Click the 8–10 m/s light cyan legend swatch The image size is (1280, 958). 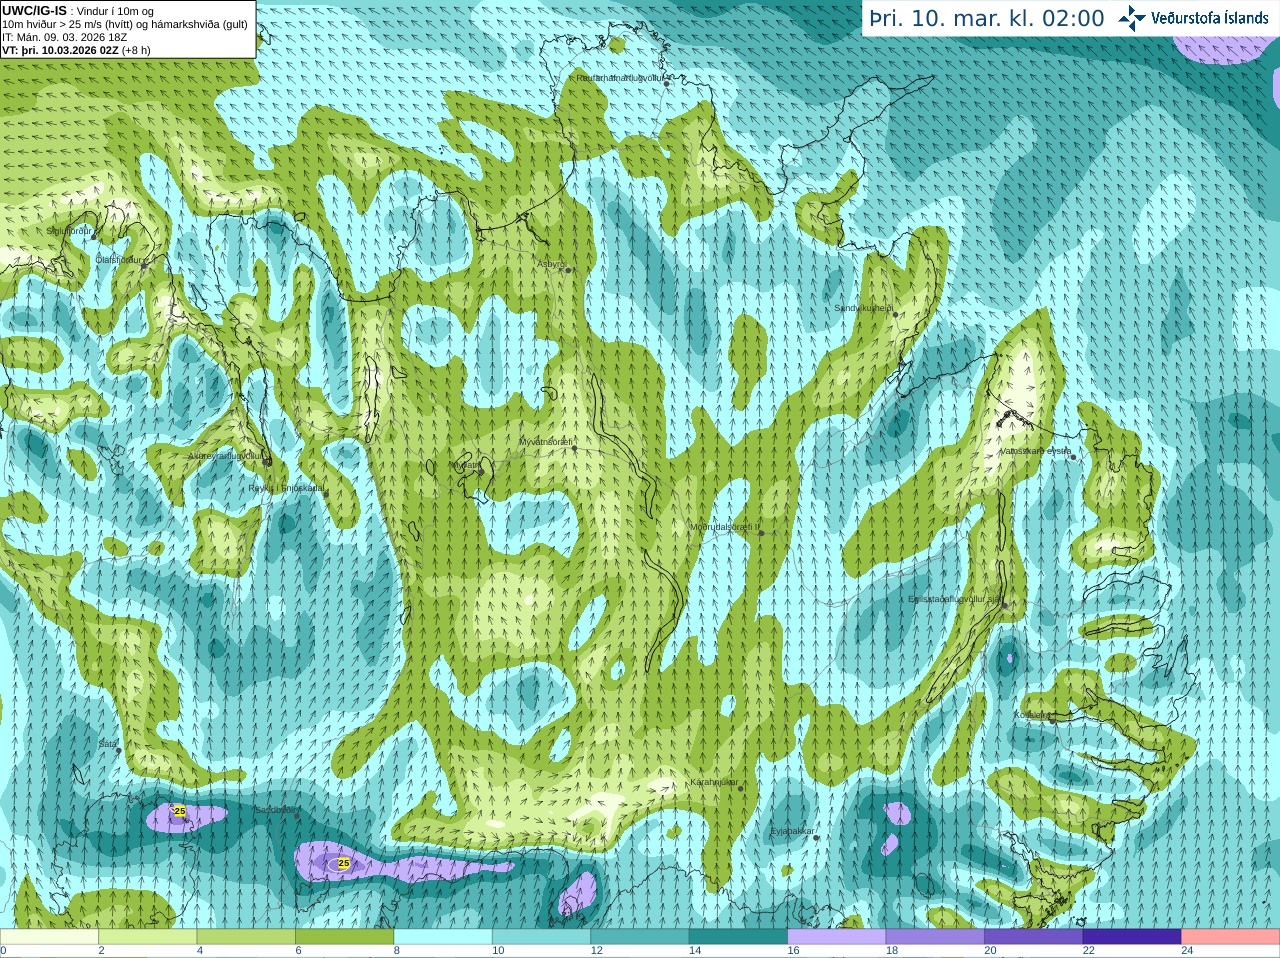(x=443, y=937)
